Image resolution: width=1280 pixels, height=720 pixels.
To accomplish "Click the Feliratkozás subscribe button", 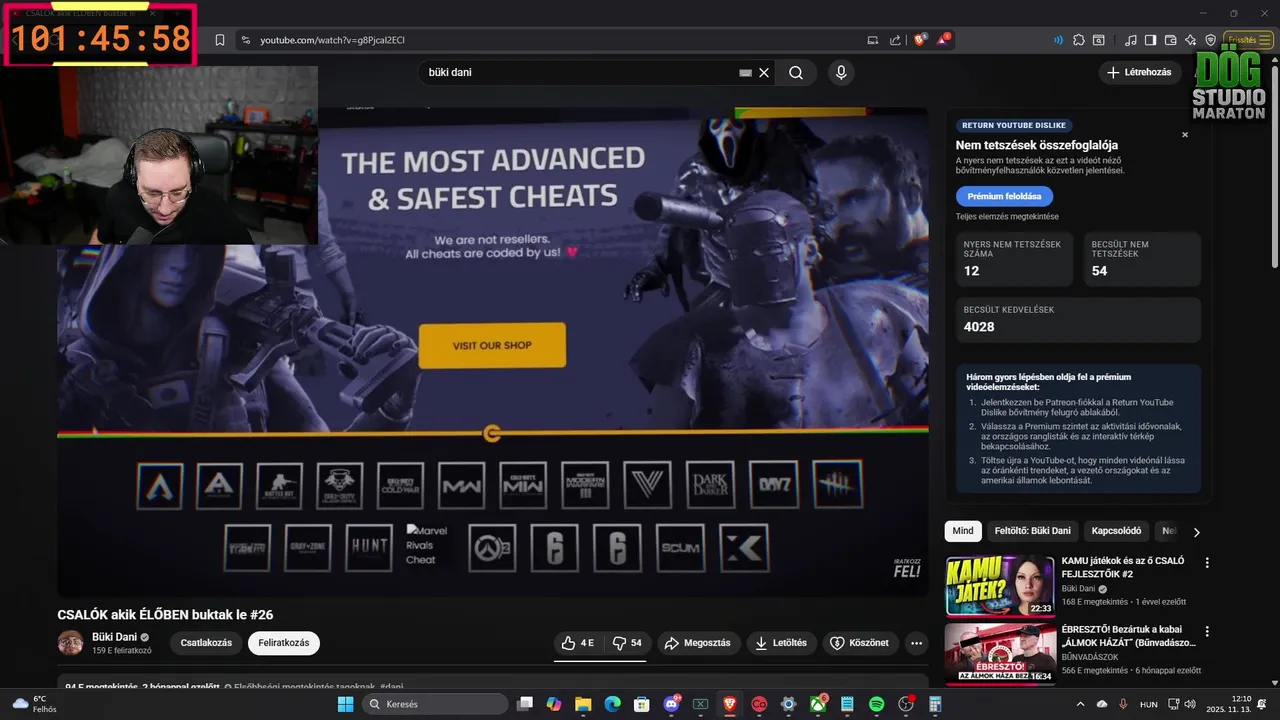I will click(x=284, y=643).
